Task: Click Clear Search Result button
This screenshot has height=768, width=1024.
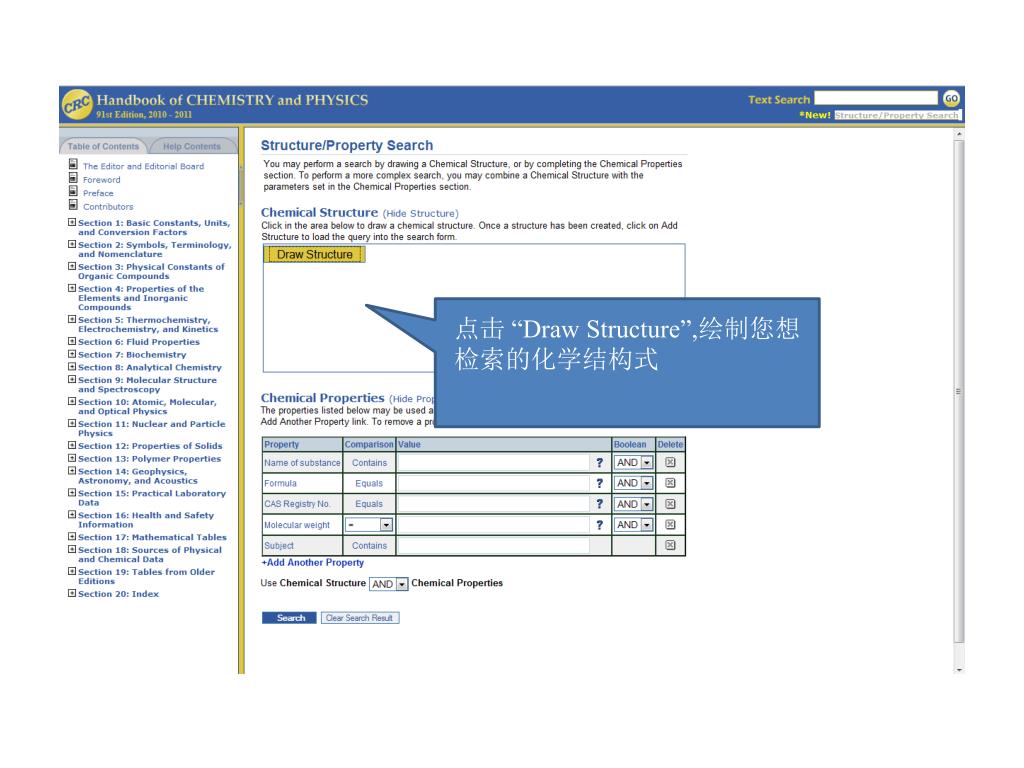Action: click(359, 618)
